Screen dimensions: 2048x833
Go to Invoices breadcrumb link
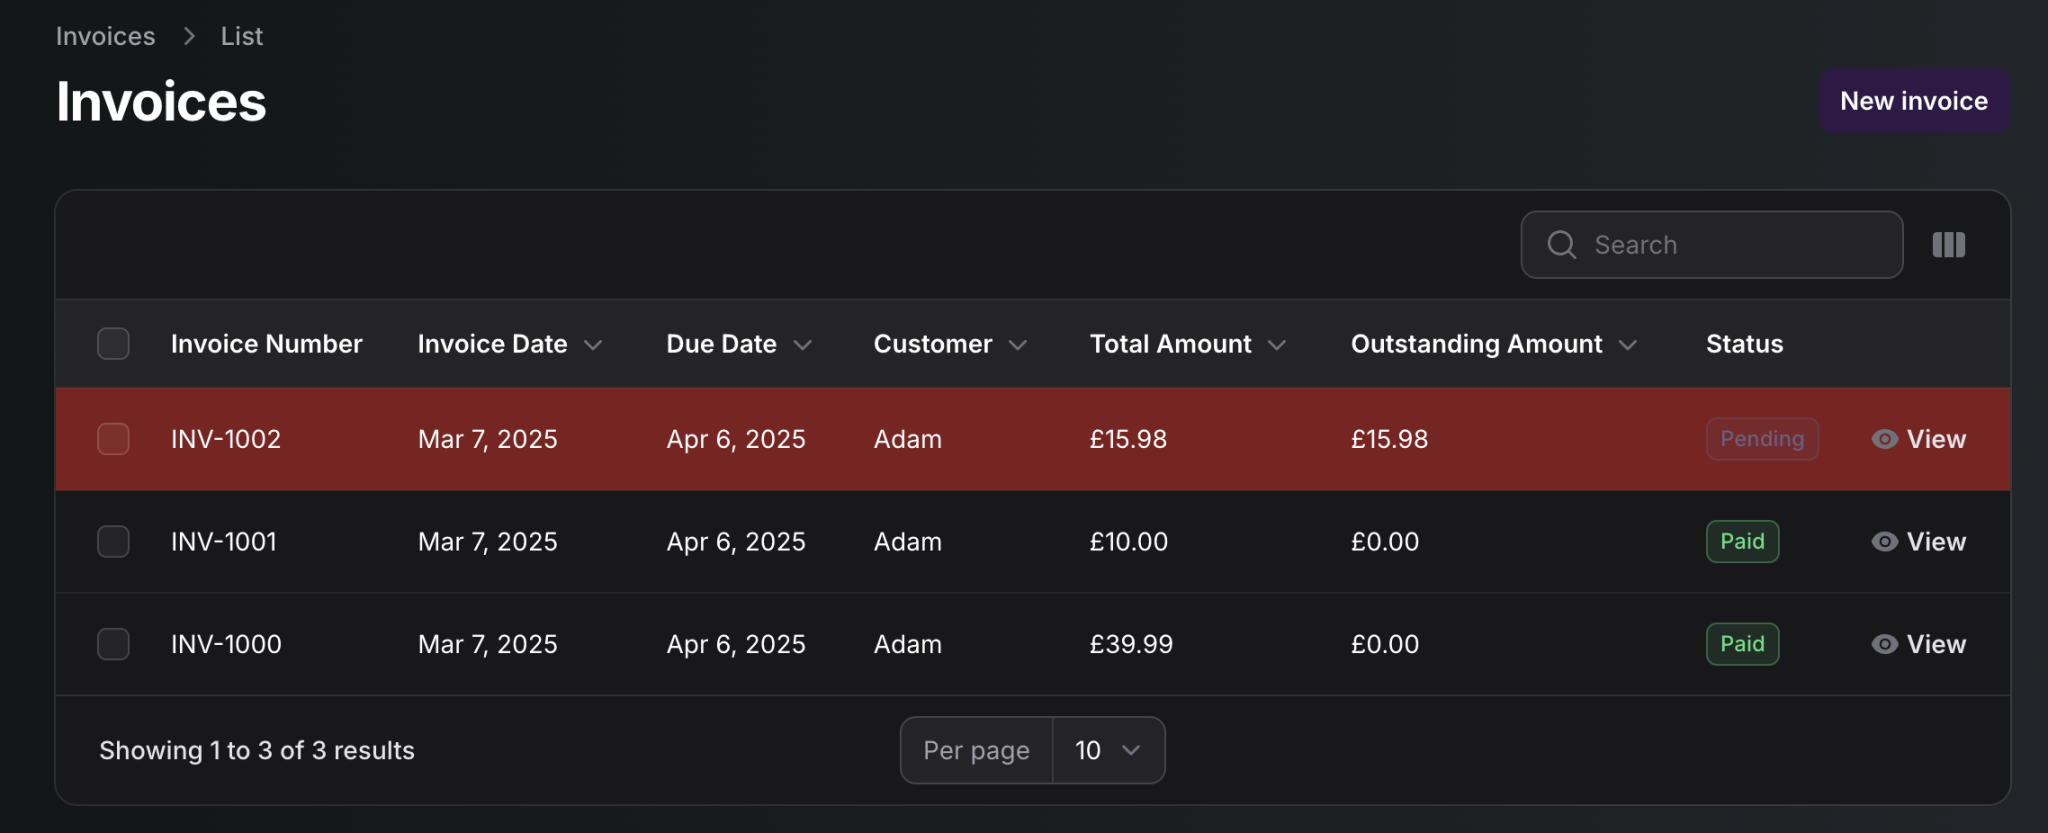105,36
